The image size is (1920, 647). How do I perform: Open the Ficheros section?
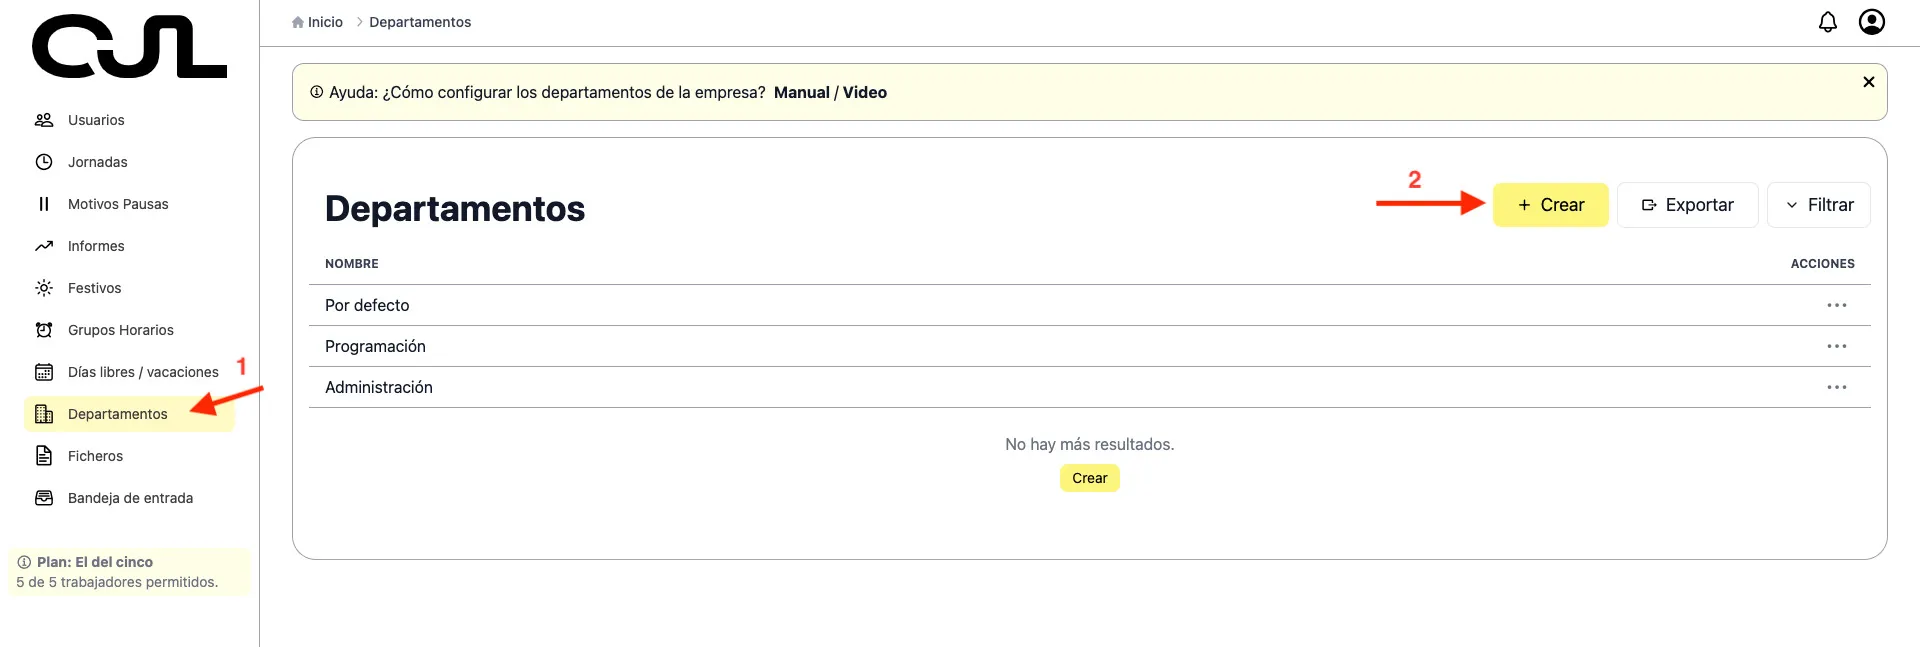(x=95, y=456)
